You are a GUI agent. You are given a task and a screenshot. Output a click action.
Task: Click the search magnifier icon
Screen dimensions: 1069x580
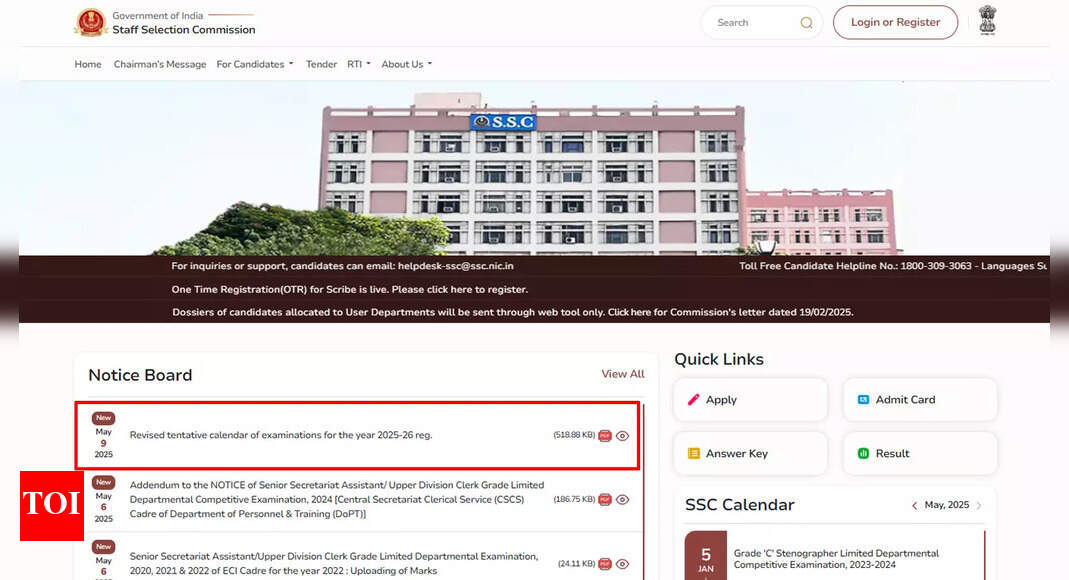pos(807,22)
